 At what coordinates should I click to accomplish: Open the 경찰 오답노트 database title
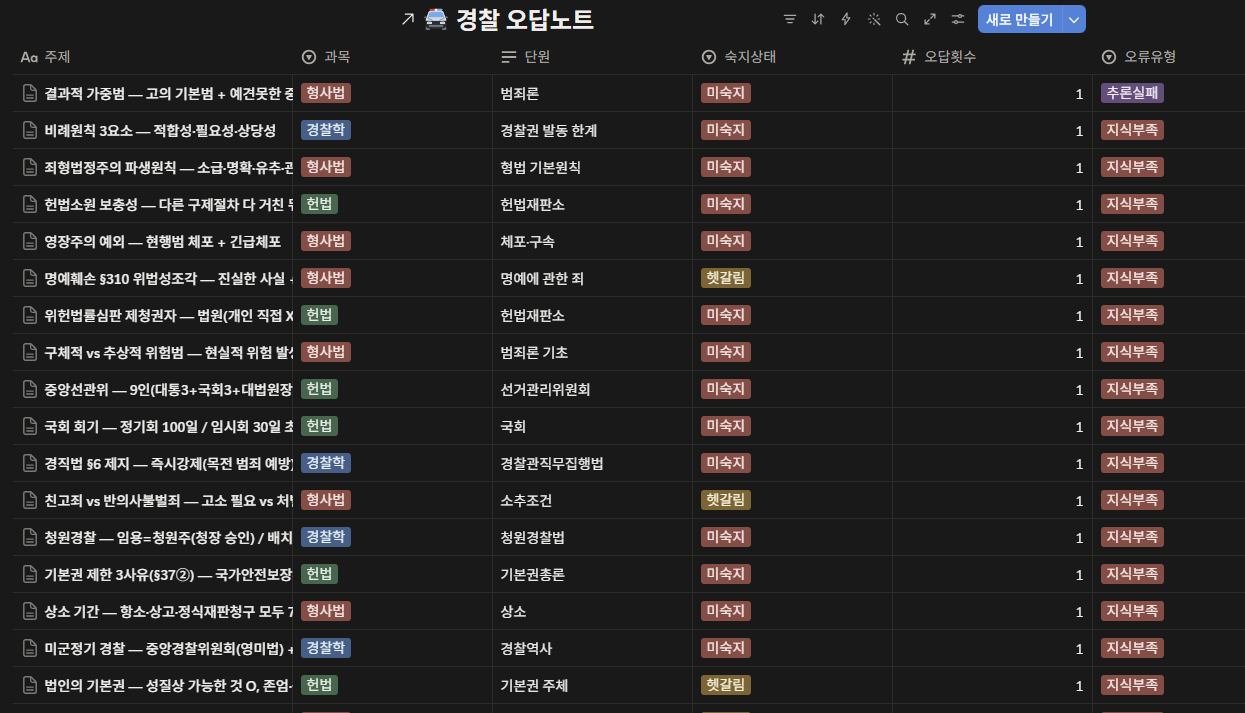point(524,20)
